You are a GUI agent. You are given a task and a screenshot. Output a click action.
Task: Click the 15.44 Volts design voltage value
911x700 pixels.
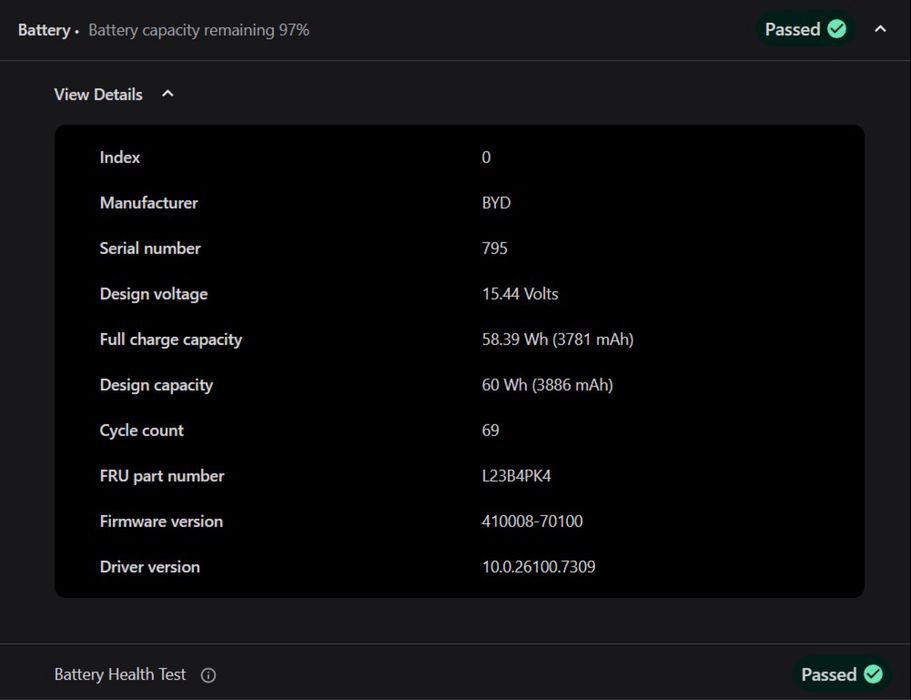(x=520, y=294)
